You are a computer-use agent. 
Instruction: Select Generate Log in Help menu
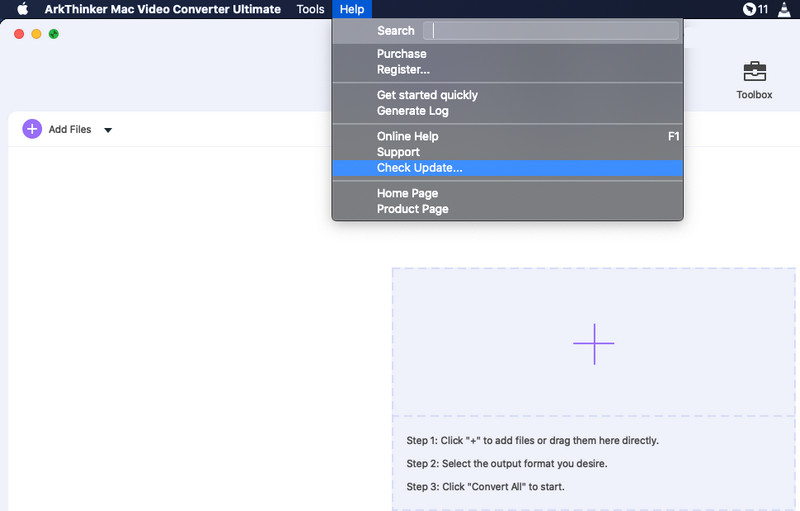pos(508,111)
